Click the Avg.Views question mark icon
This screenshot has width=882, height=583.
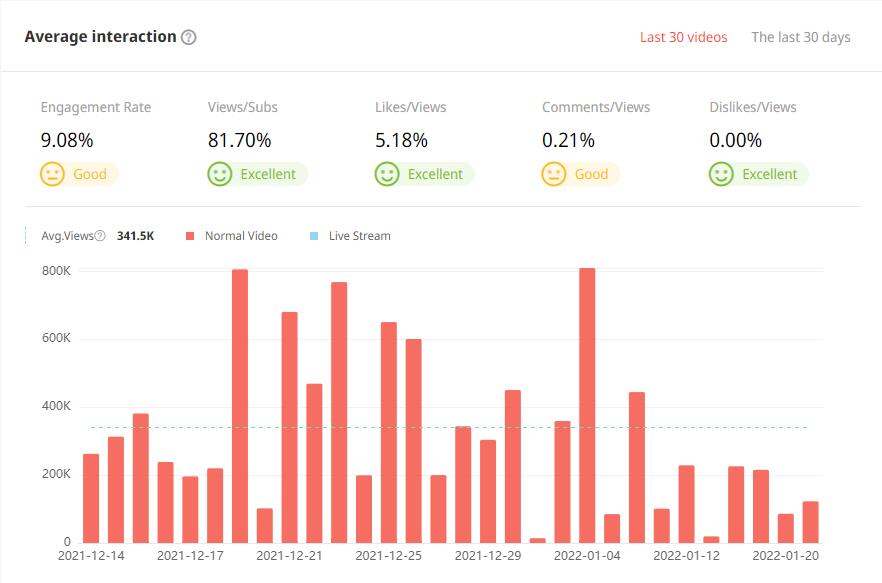[x=100, y=236]
